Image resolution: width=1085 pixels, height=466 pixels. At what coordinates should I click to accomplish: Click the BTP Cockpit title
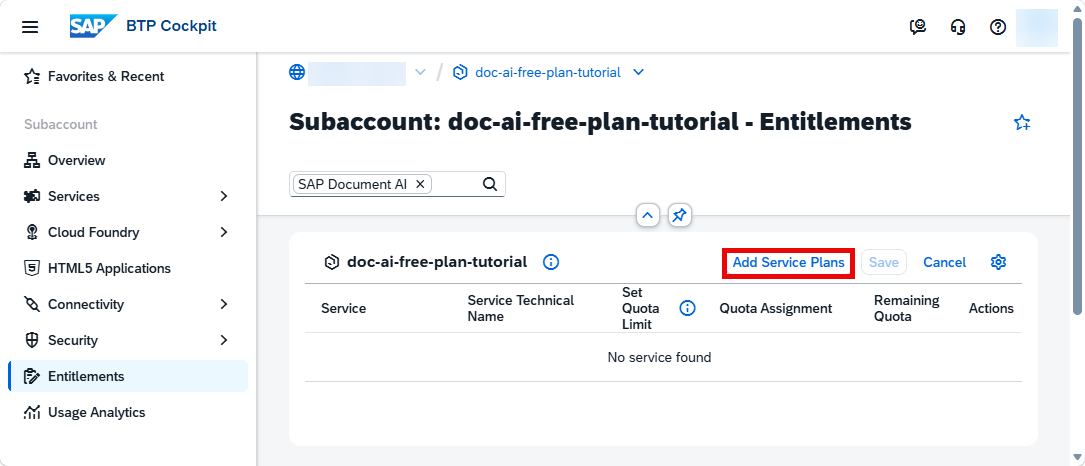tap(171, 26)
